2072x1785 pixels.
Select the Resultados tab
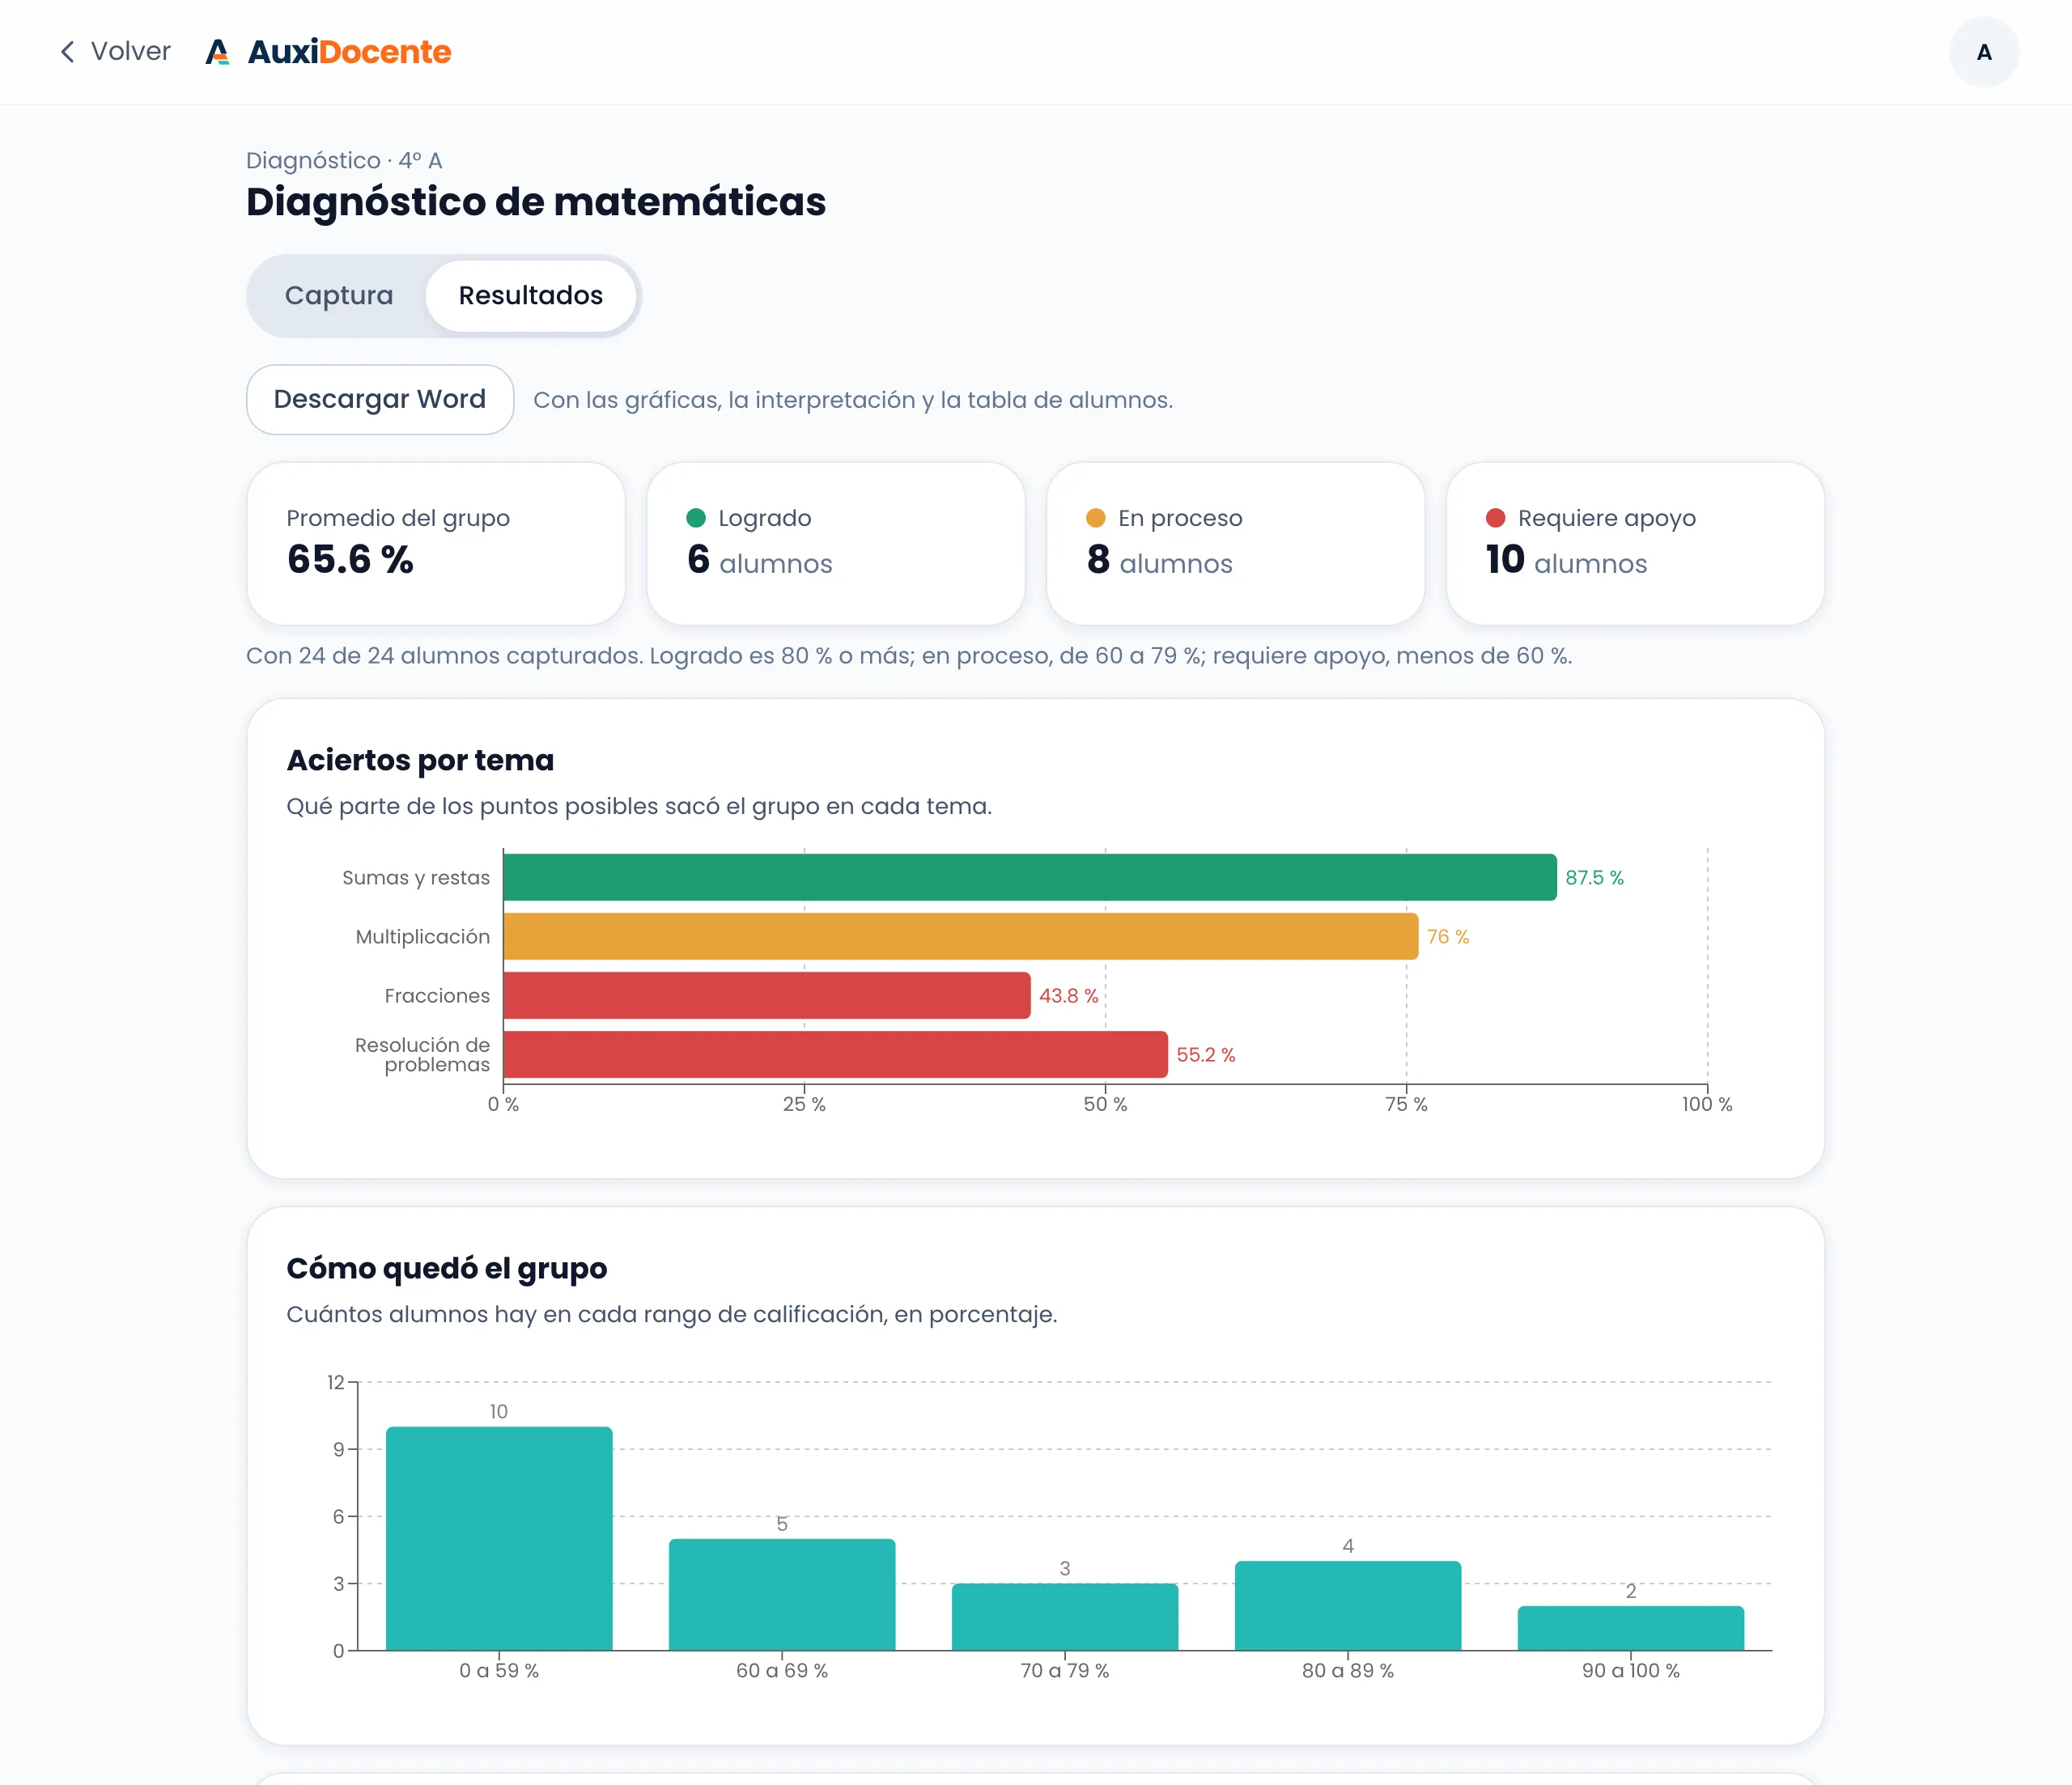[x=531, y=296]
